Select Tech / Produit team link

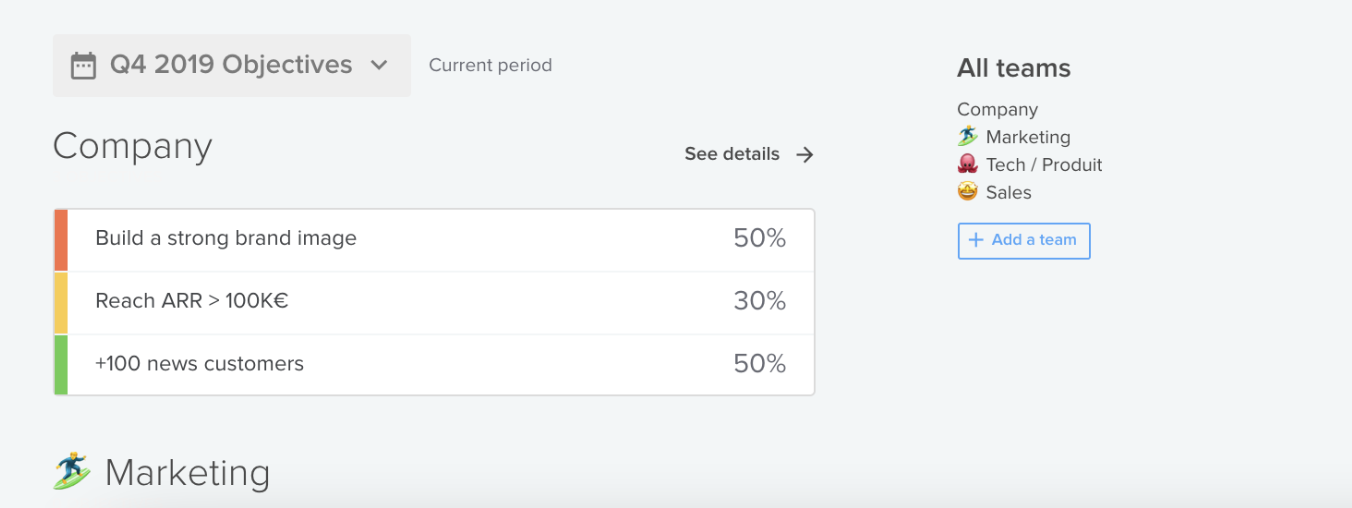(x=1044, y=165)
